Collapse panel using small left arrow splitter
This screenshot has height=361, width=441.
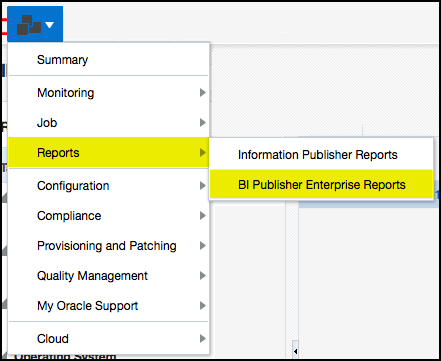[x=295, y=351]
